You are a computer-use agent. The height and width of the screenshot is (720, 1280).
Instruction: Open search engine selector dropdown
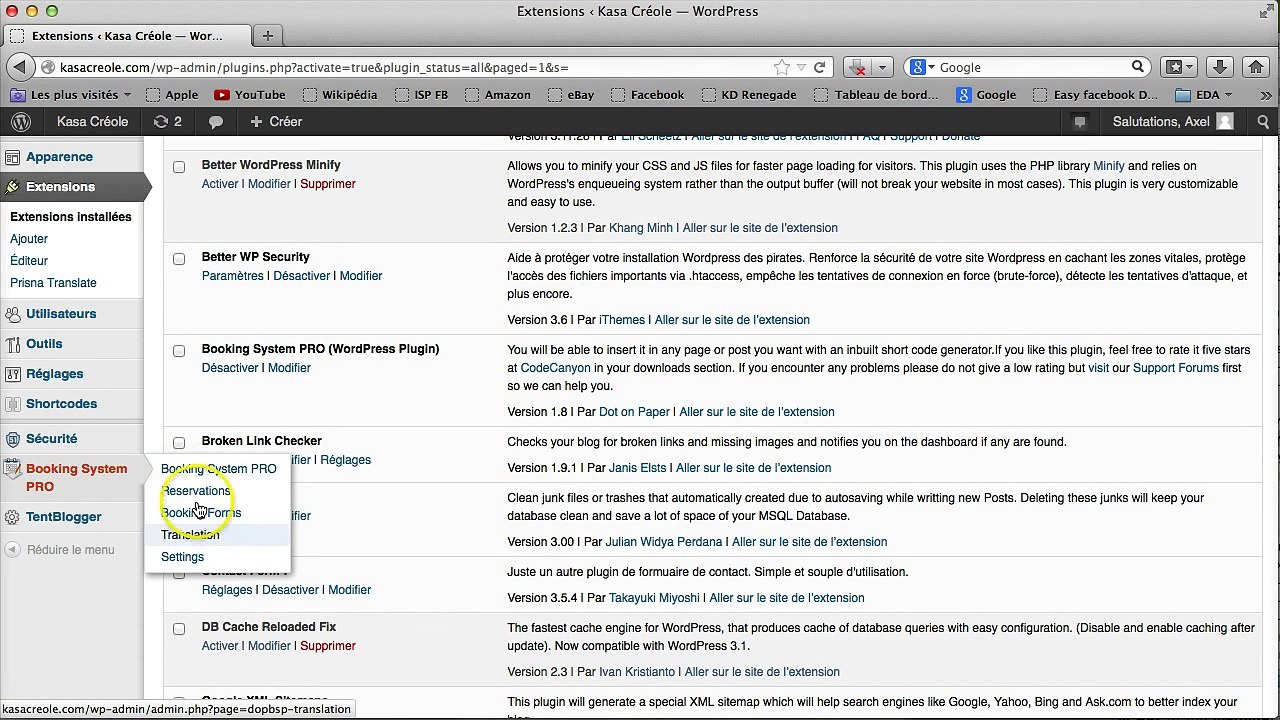coord(922,67)
